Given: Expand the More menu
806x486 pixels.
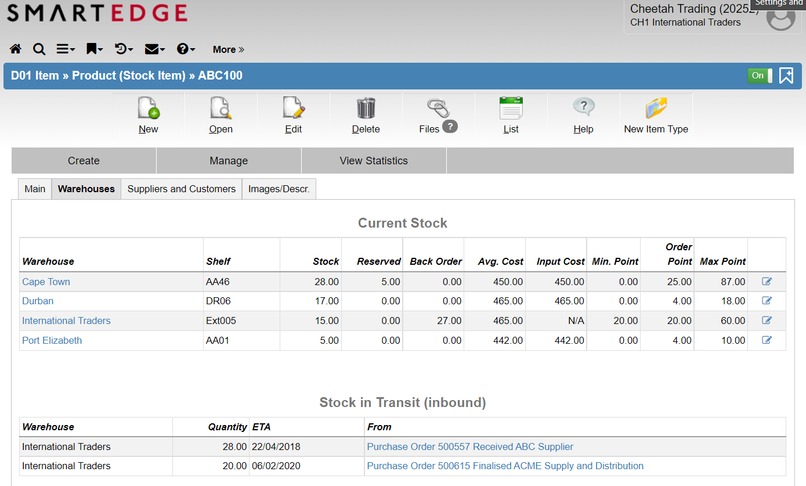Looking at the screenshot, I should click(228, 49).
